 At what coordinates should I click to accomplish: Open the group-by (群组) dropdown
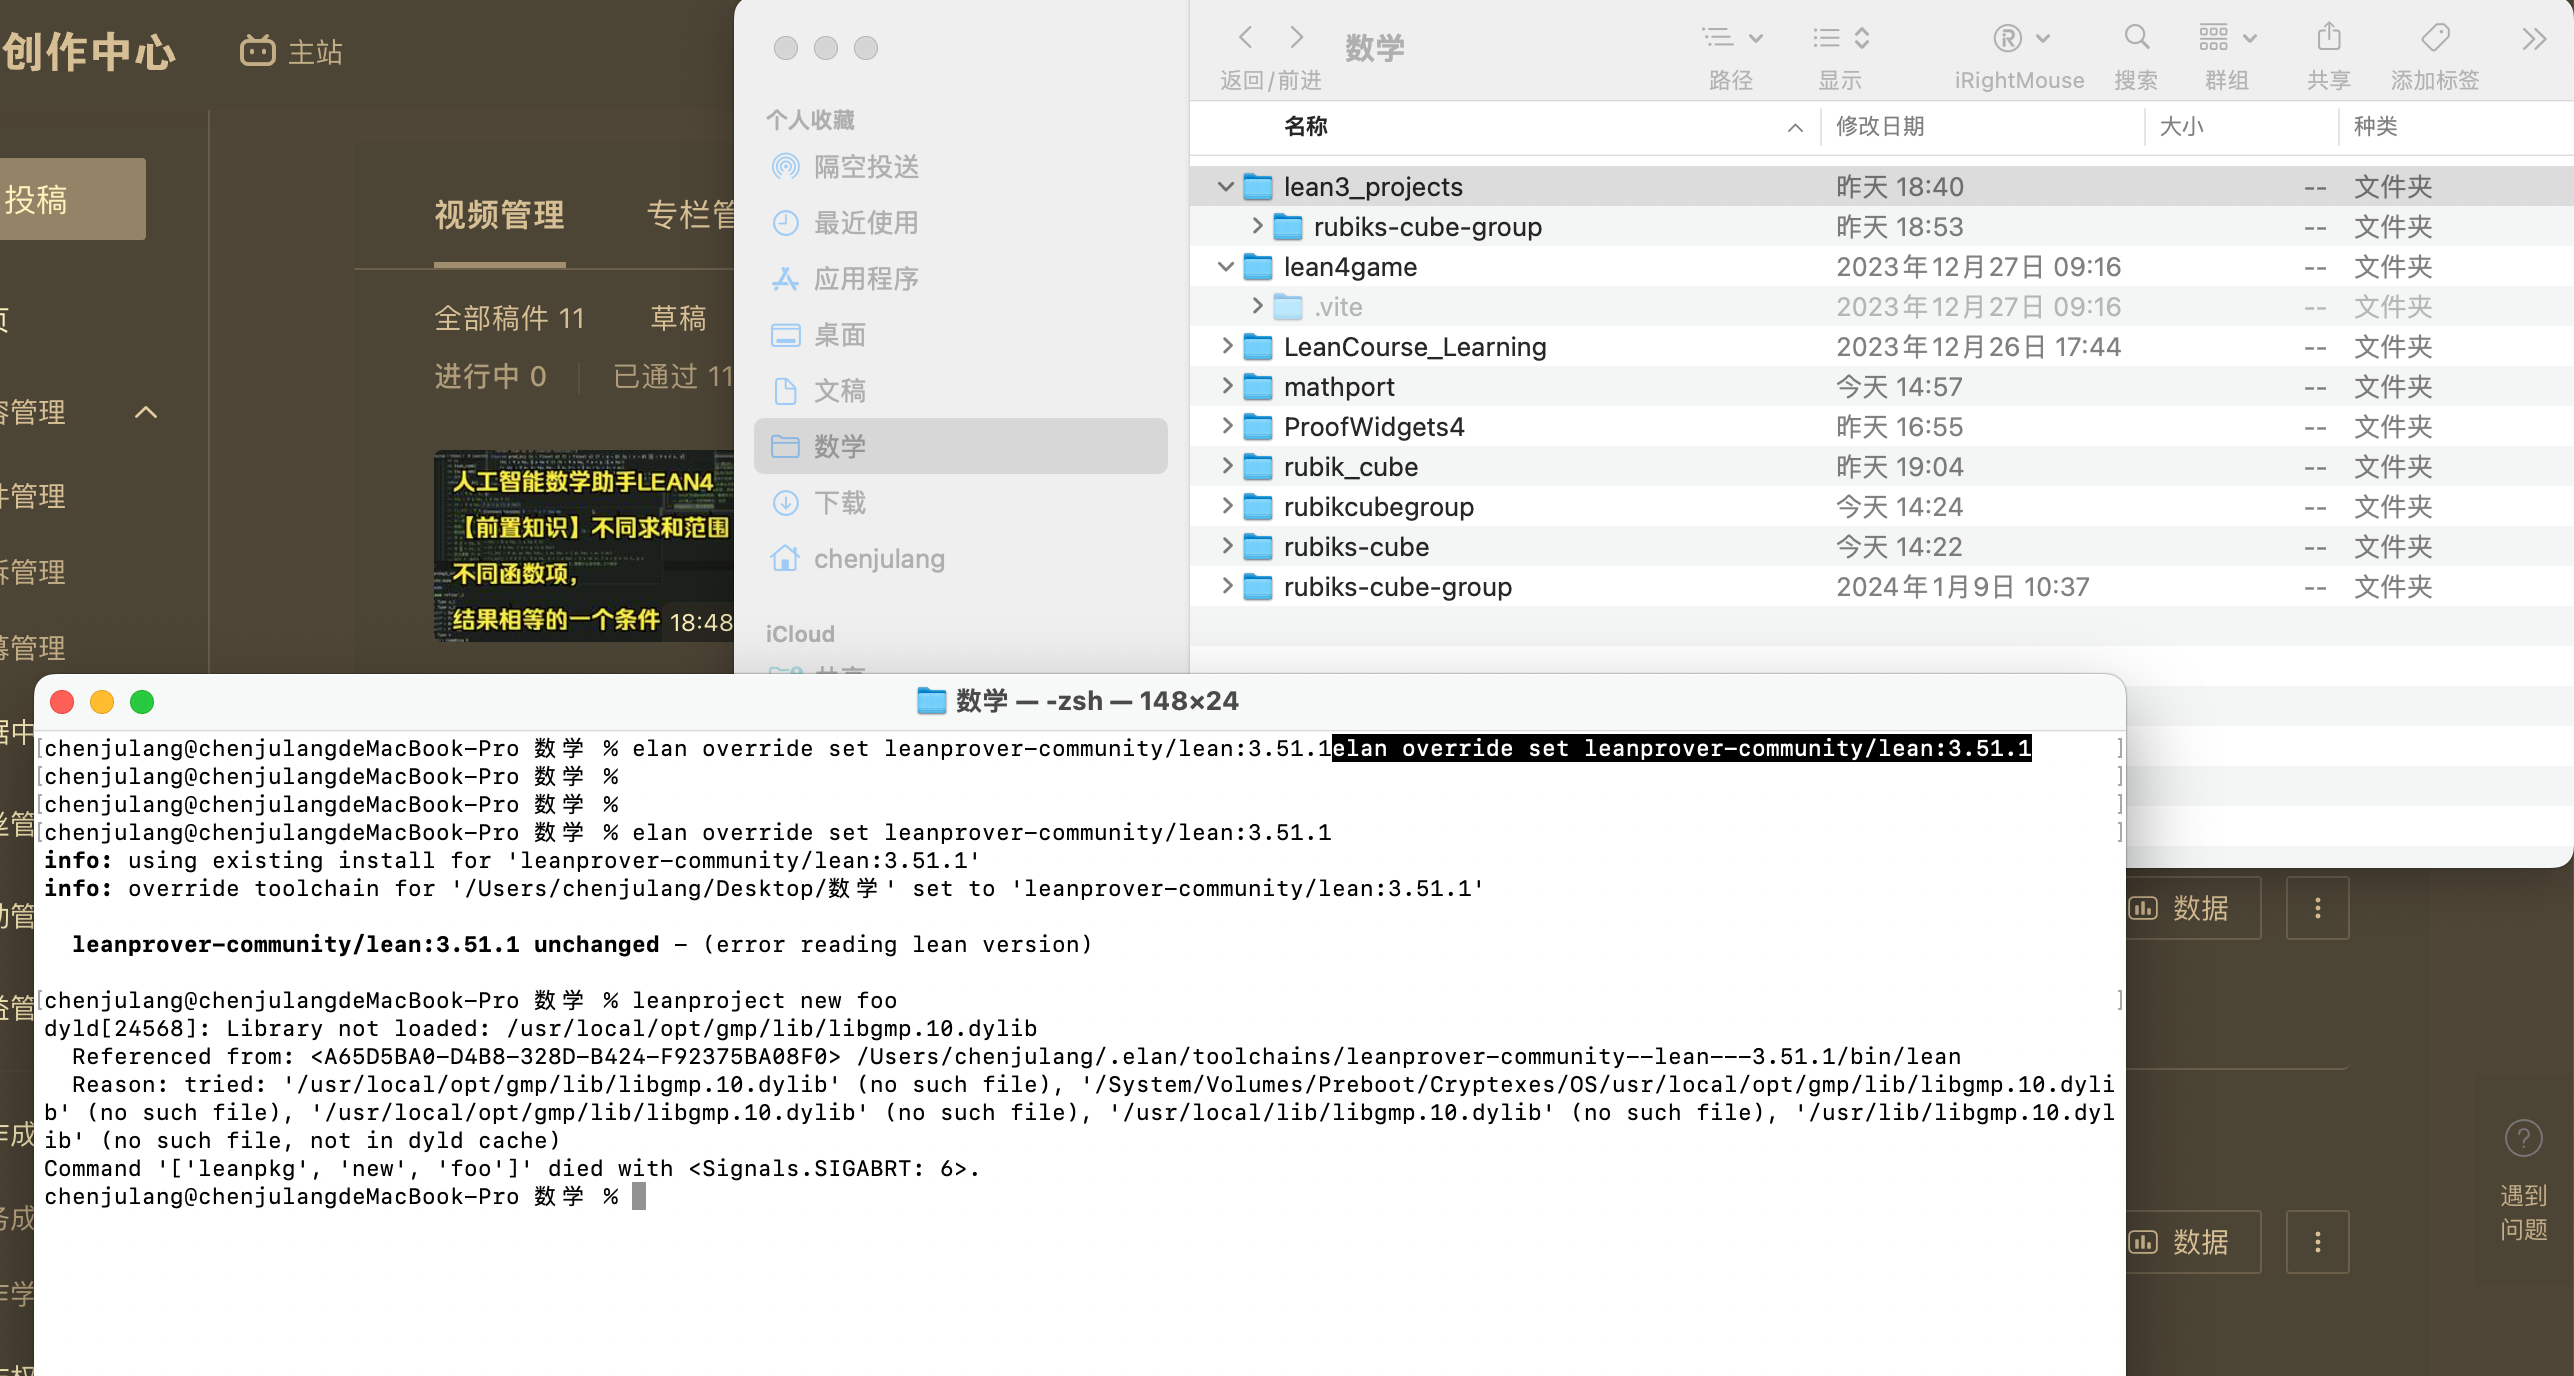pyautogui.click(x=2227, y=38)
